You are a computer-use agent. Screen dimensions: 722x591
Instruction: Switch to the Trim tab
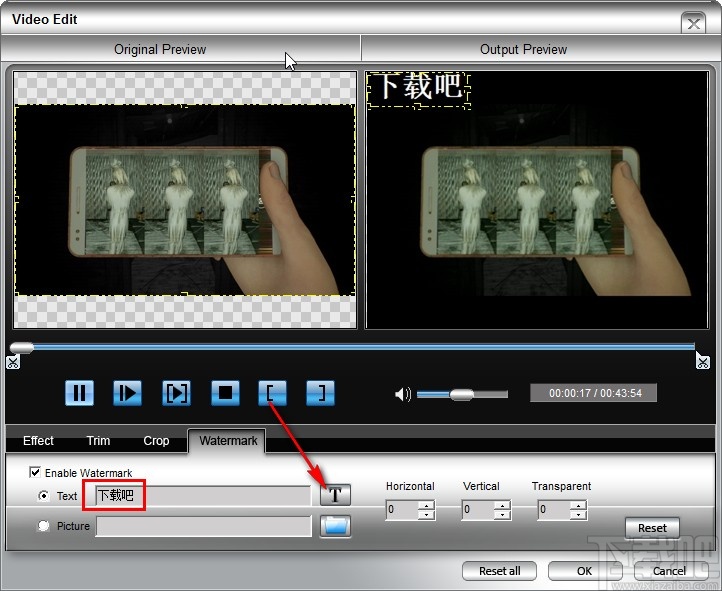[x=98, y=440]
